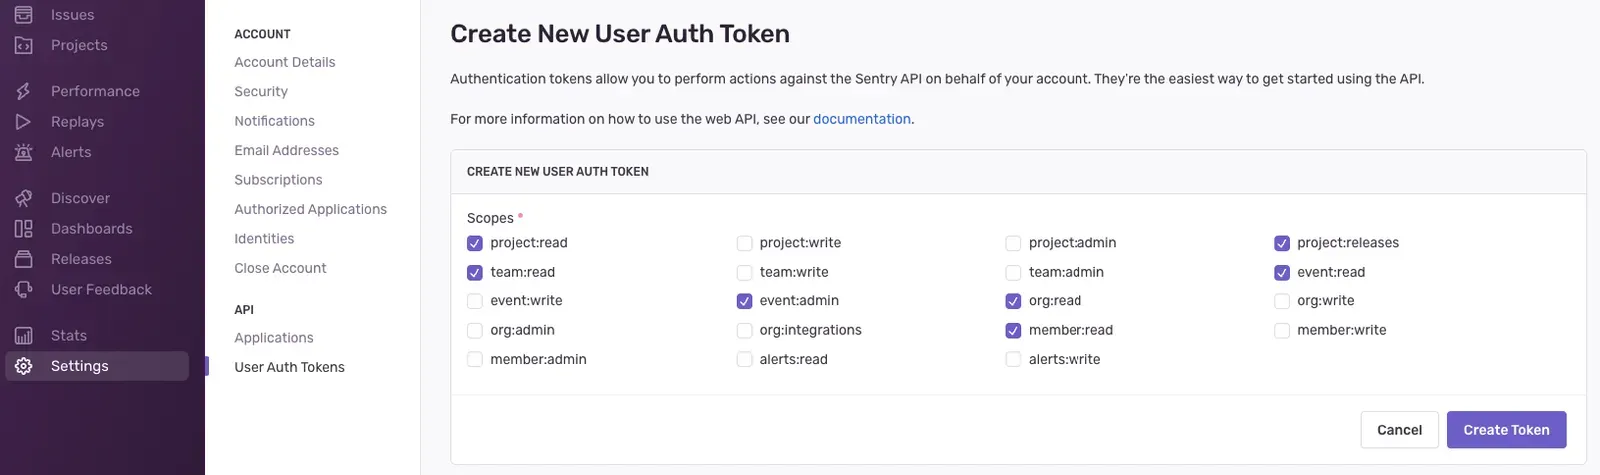
Task: Enable the org:admin scope checkbox
Action: 475,330
